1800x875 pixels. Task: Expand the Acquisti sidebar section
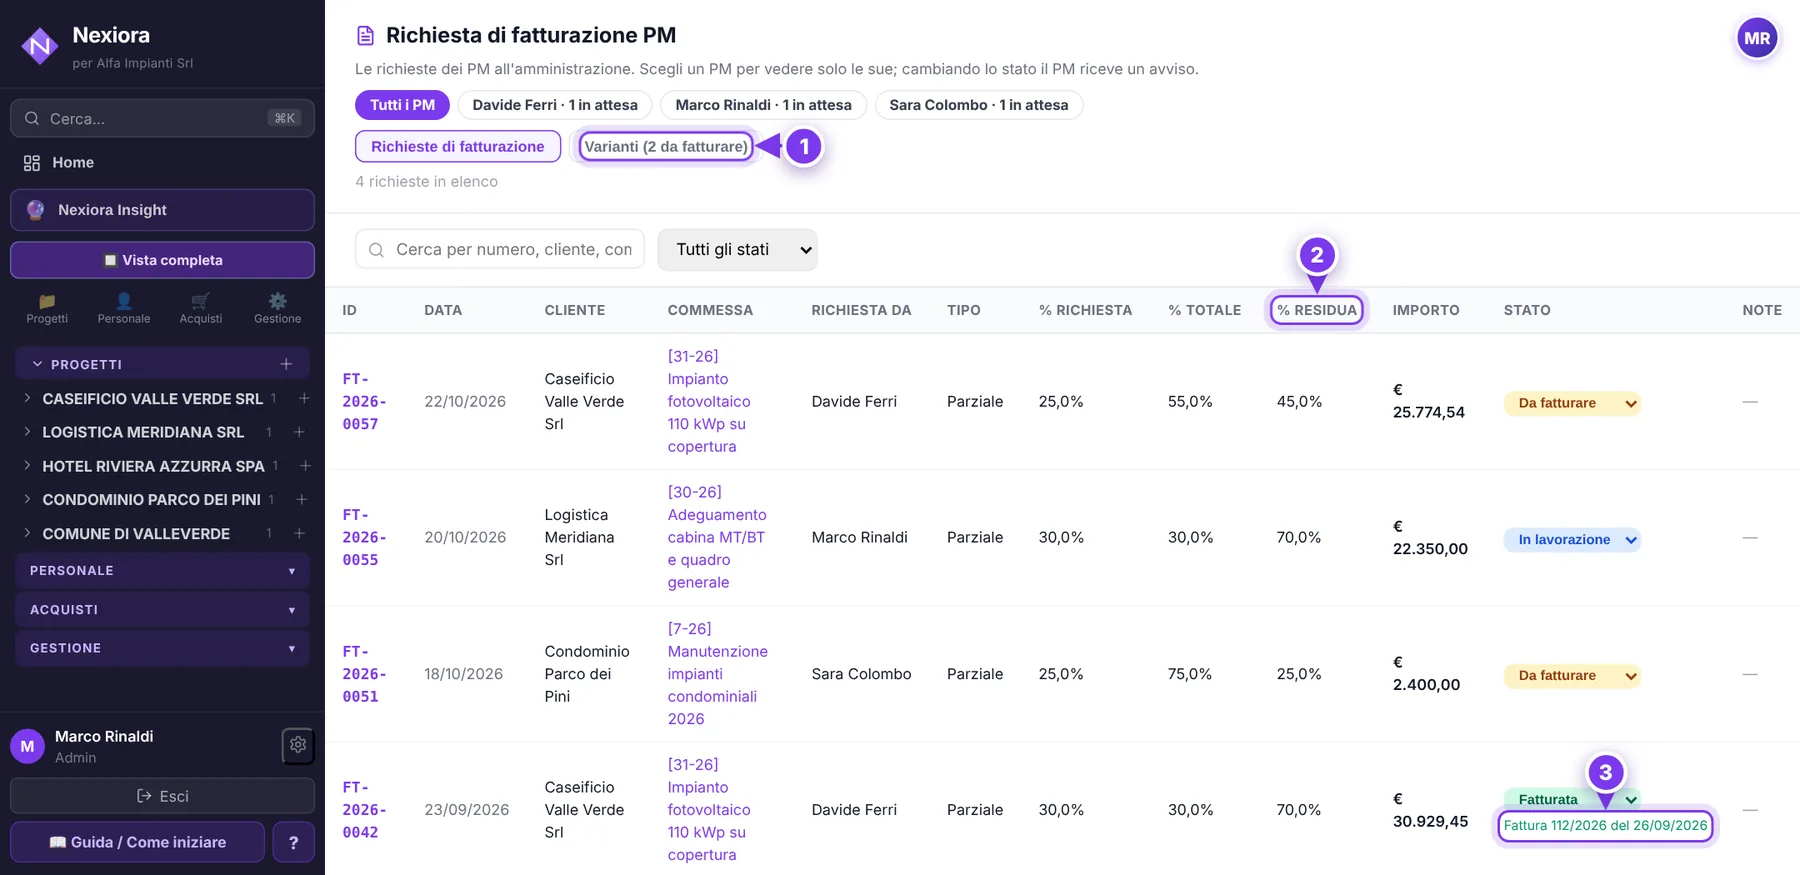click(x=162, y=610)
